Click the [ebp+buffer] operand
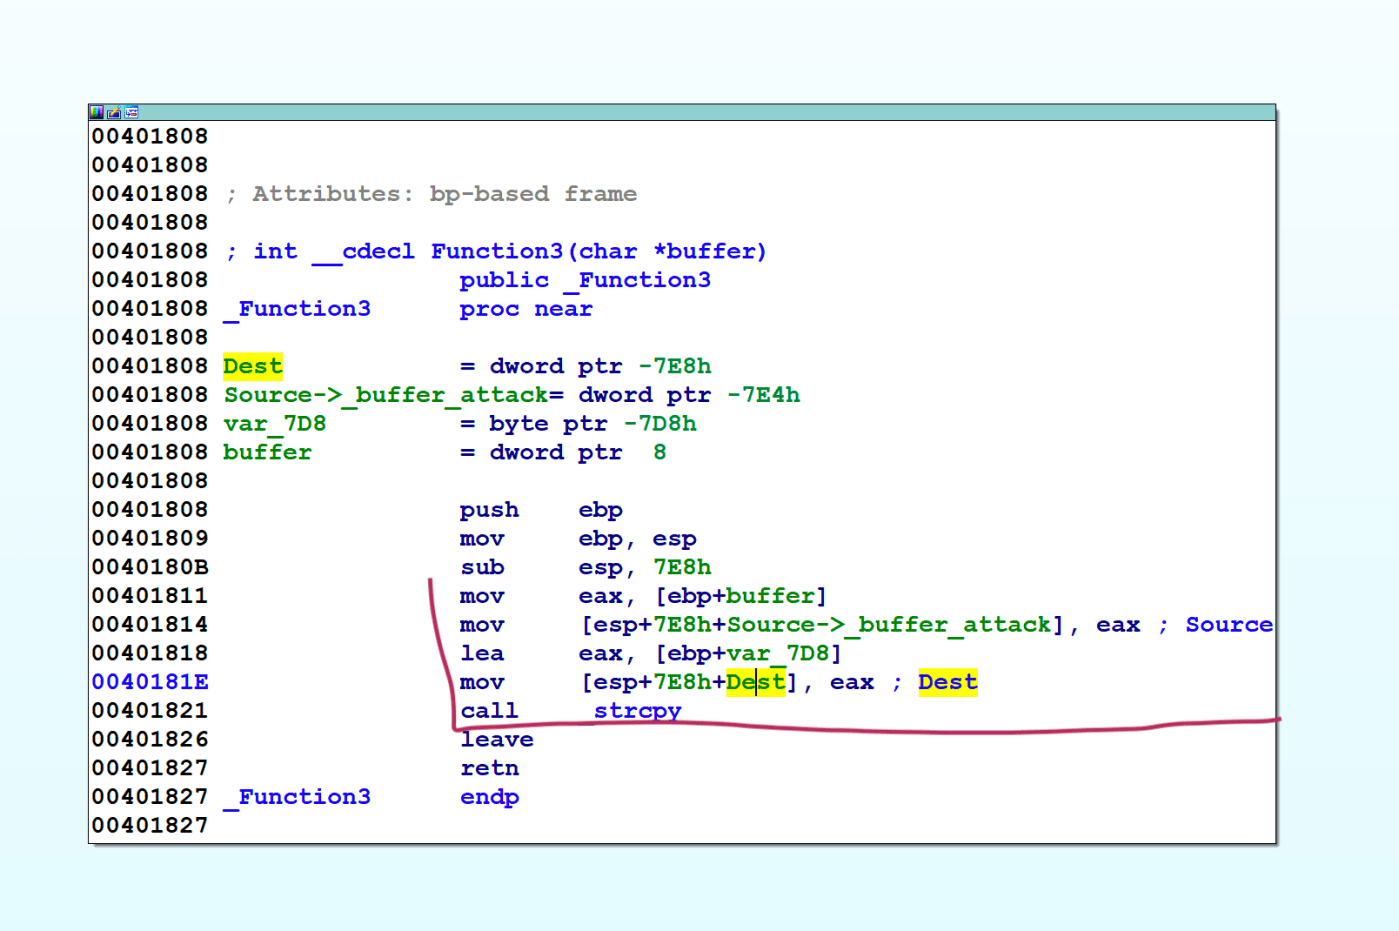 pos(741,596)
